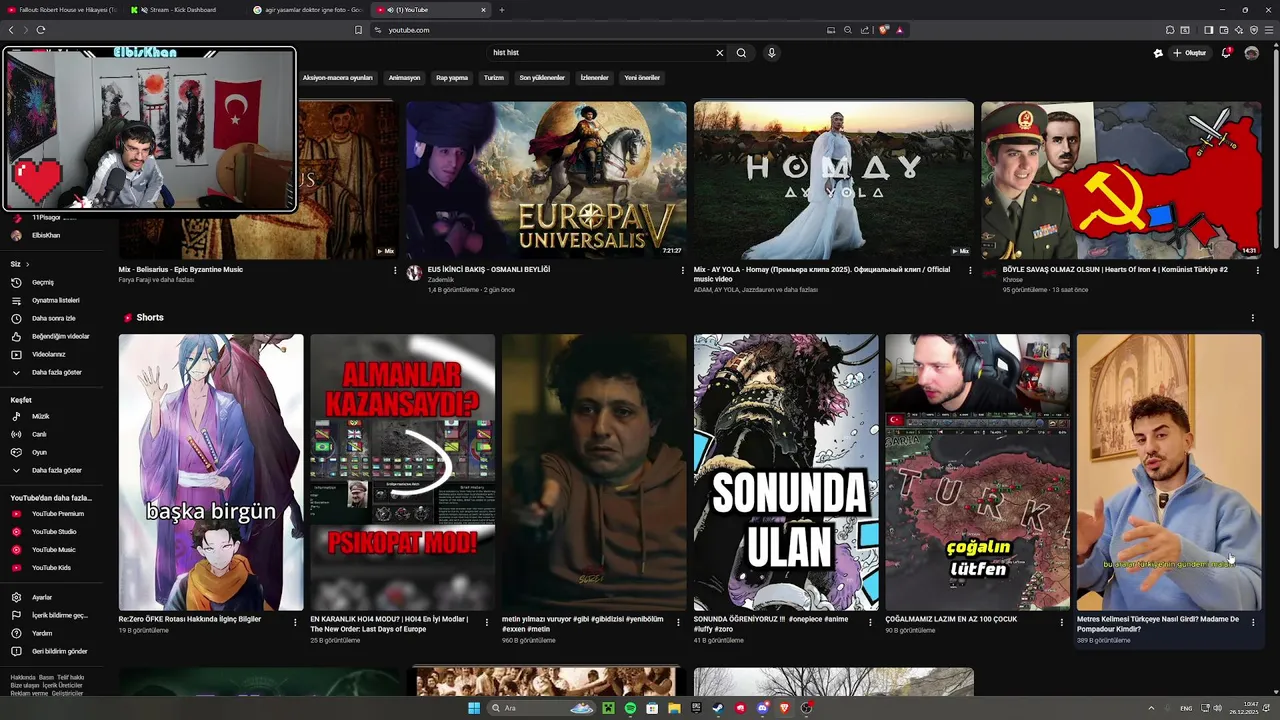Open Steam from the taskbar
Viewport: 1280px width, 720px height.
[x=718, y=708]
